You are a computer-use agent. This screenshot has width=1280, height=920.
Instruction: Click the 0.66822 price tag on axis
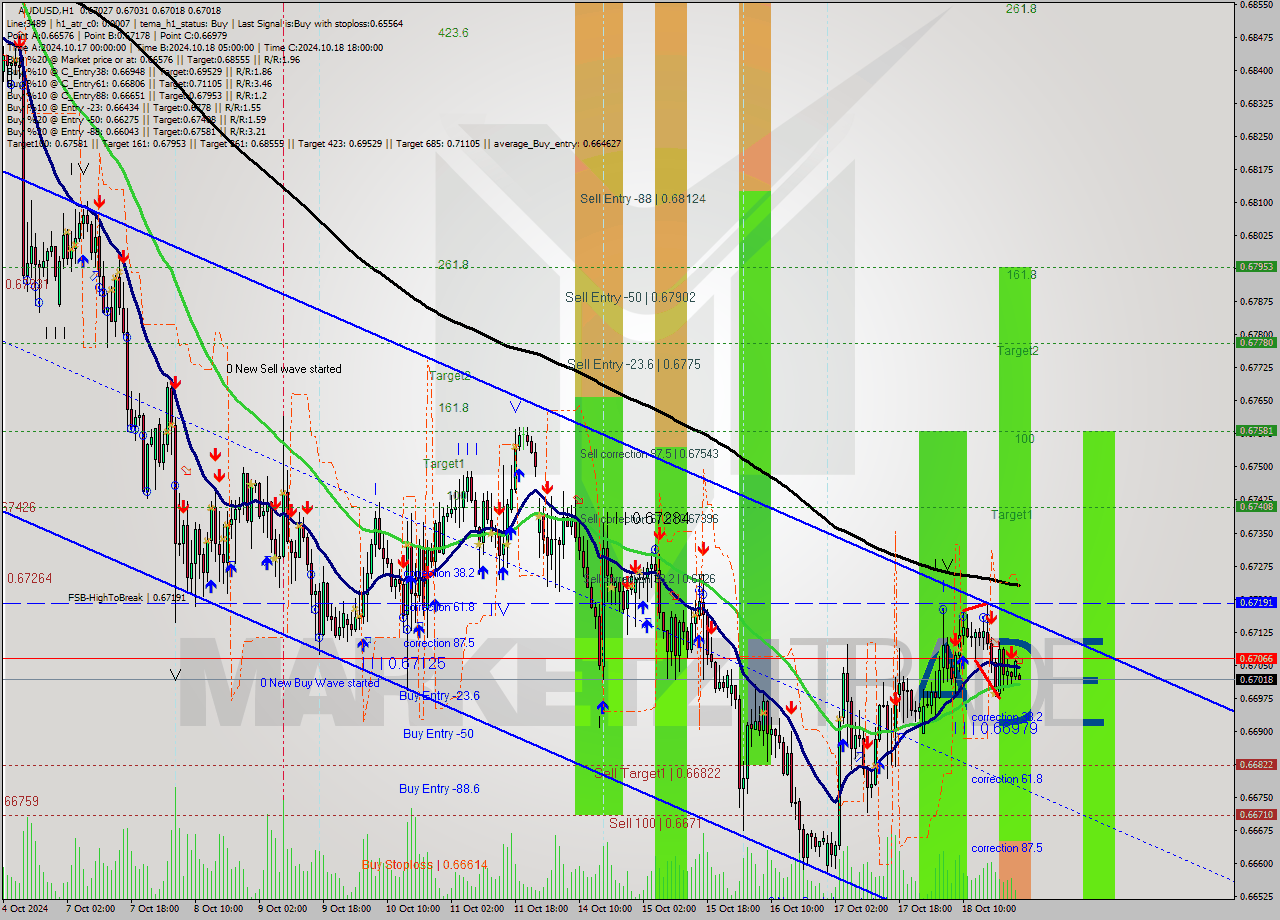(x=1256, y=765)
